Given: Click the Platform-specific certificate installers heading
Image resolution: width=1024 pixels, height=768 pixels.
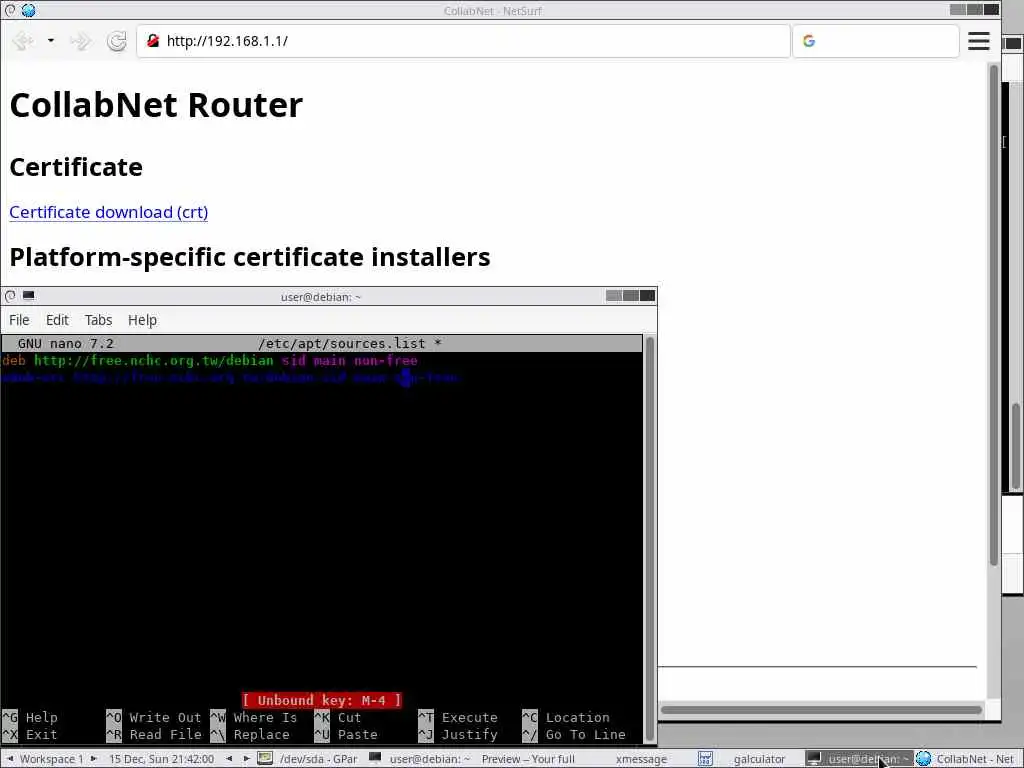Looking at the screenshot, I should [249, 257].
